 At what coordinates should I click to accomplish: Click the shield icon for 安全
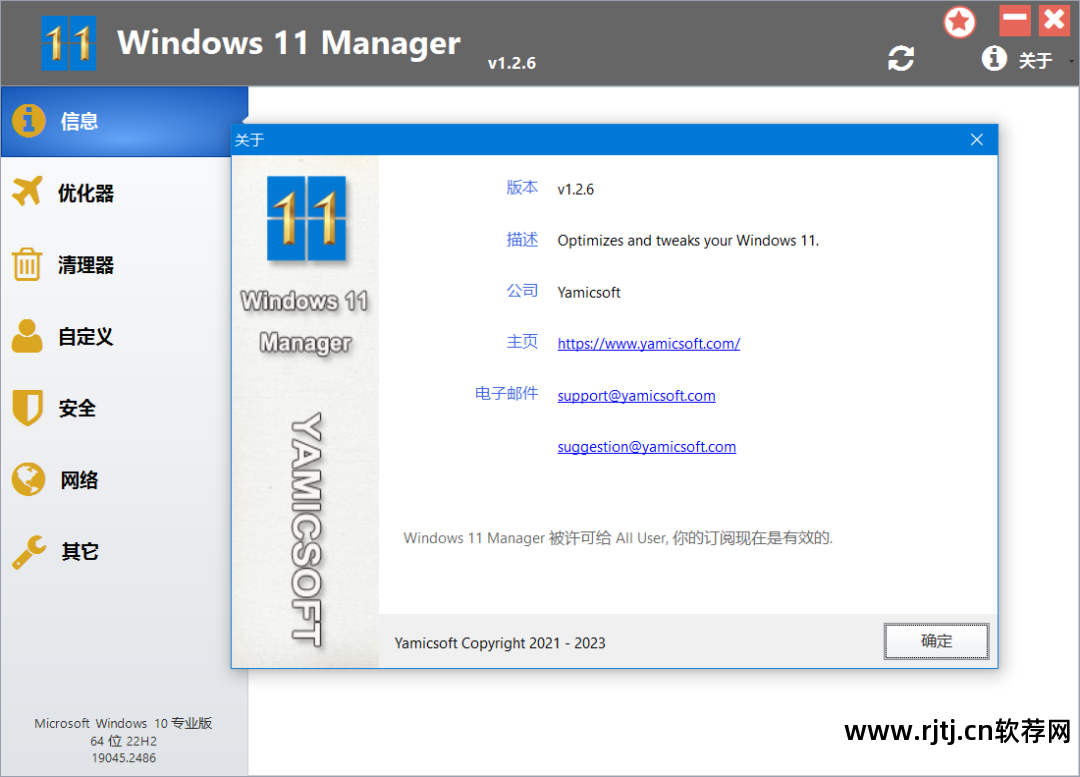pyautogui.click(x=28, y=407)
